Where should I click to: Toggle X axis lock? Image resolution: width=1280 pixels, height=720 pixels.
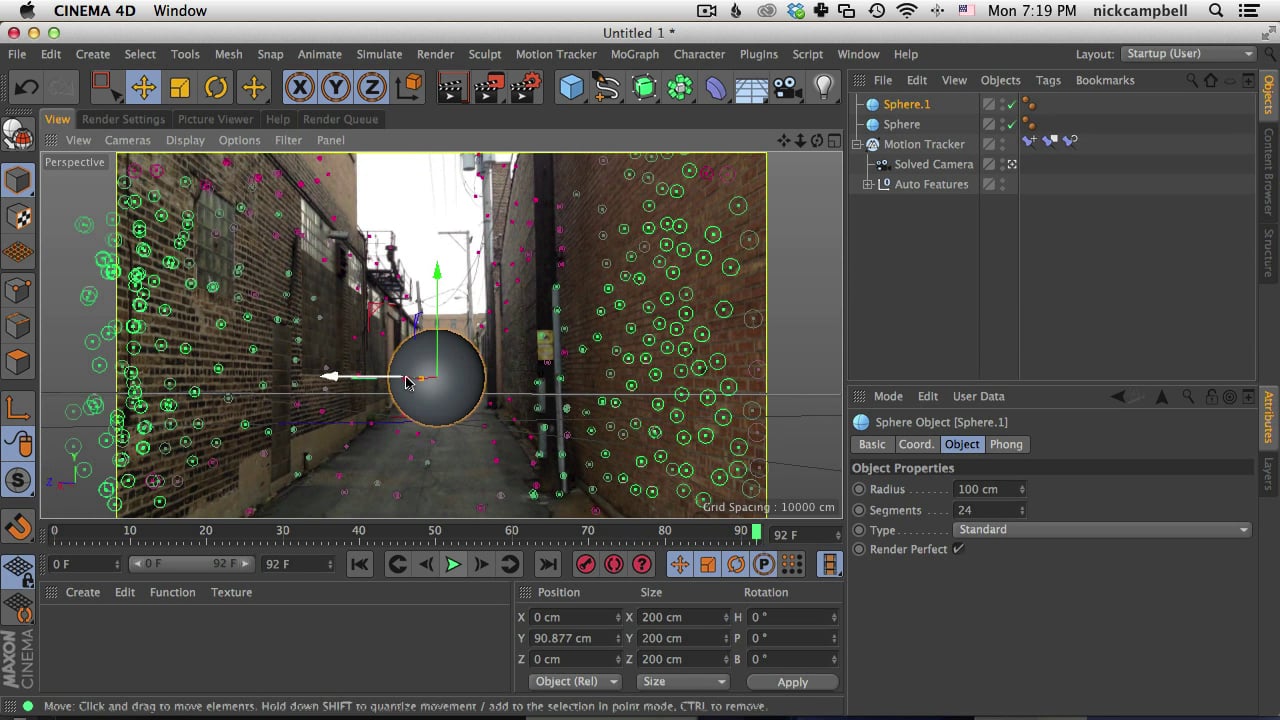click(x=299, y=88)
